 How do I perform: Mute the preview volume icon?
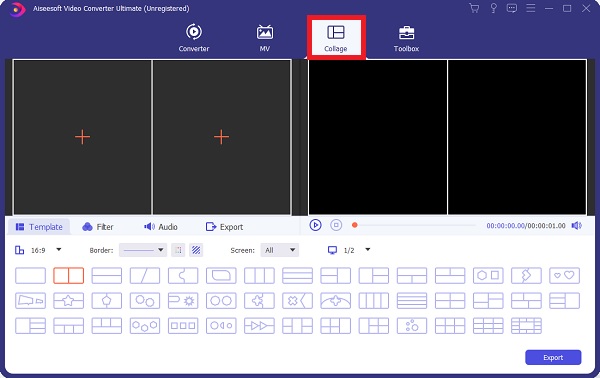(576, 226)
